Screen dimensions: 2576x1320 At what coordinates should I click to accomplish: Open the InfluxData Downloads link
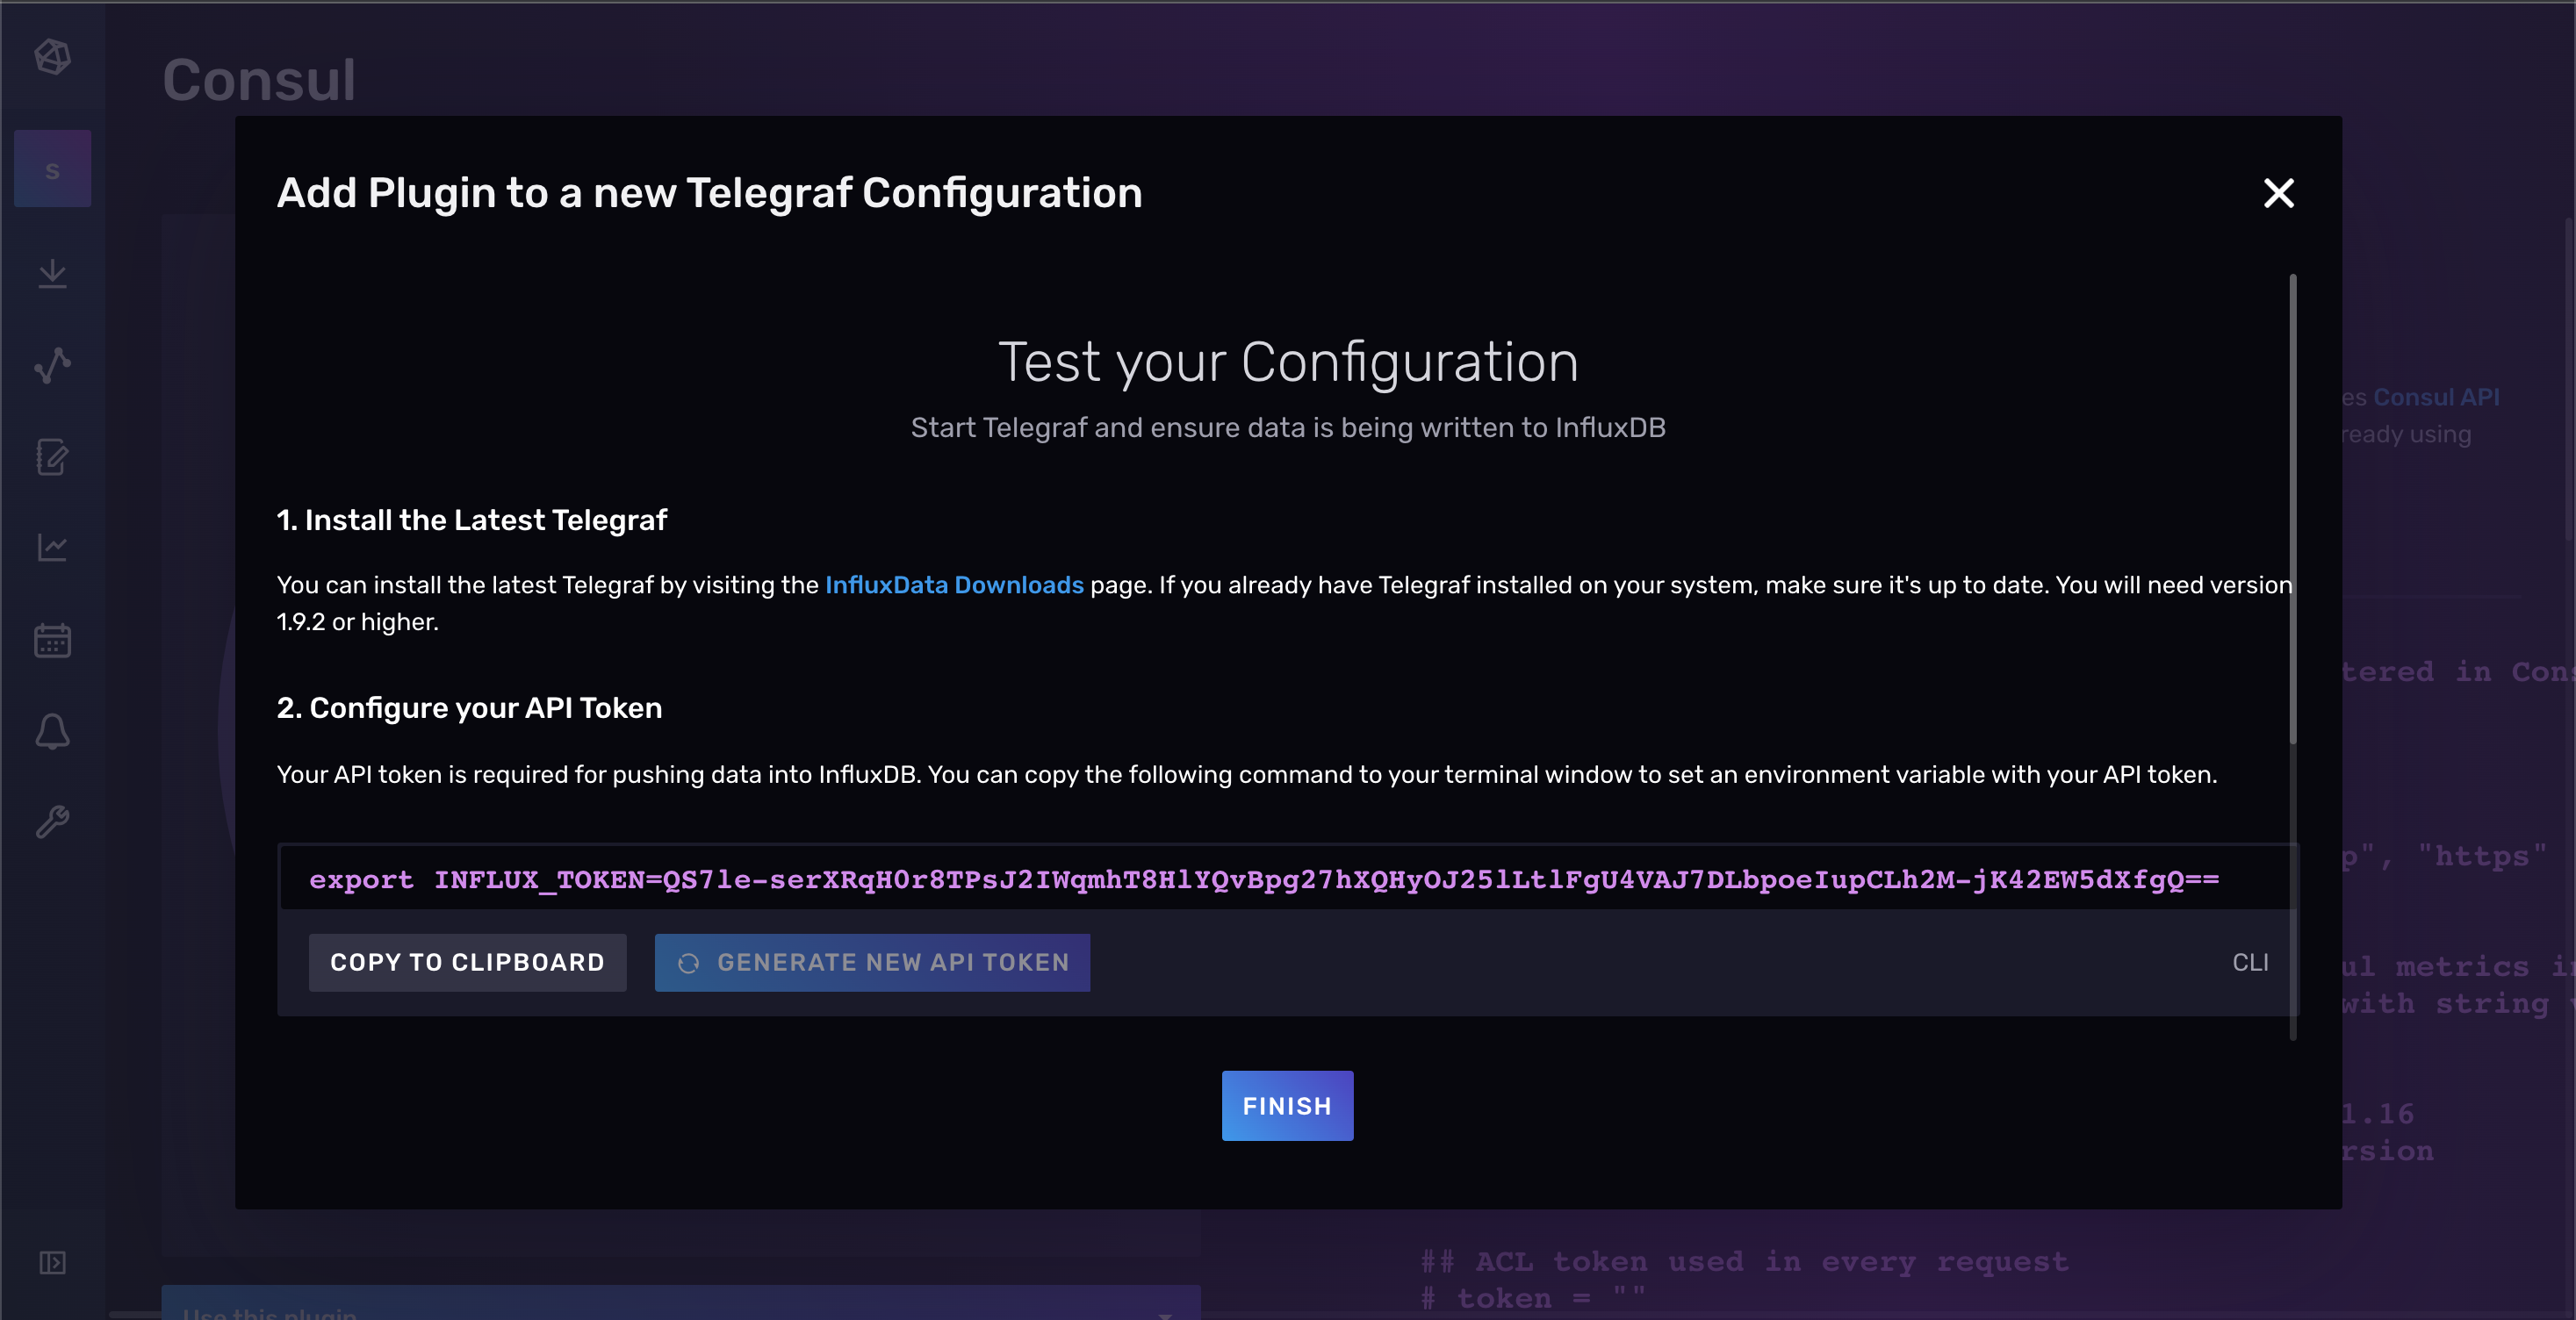[954, 585]
